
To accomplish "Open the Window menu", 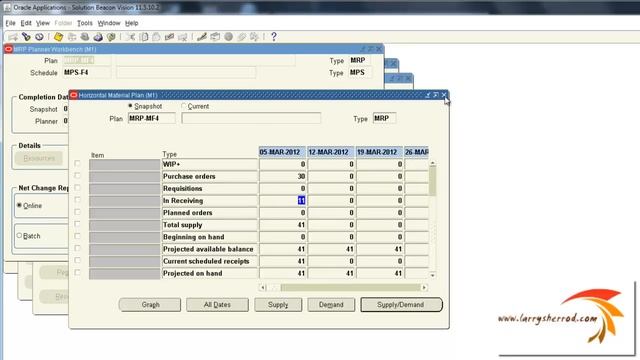I will point(109,23).
